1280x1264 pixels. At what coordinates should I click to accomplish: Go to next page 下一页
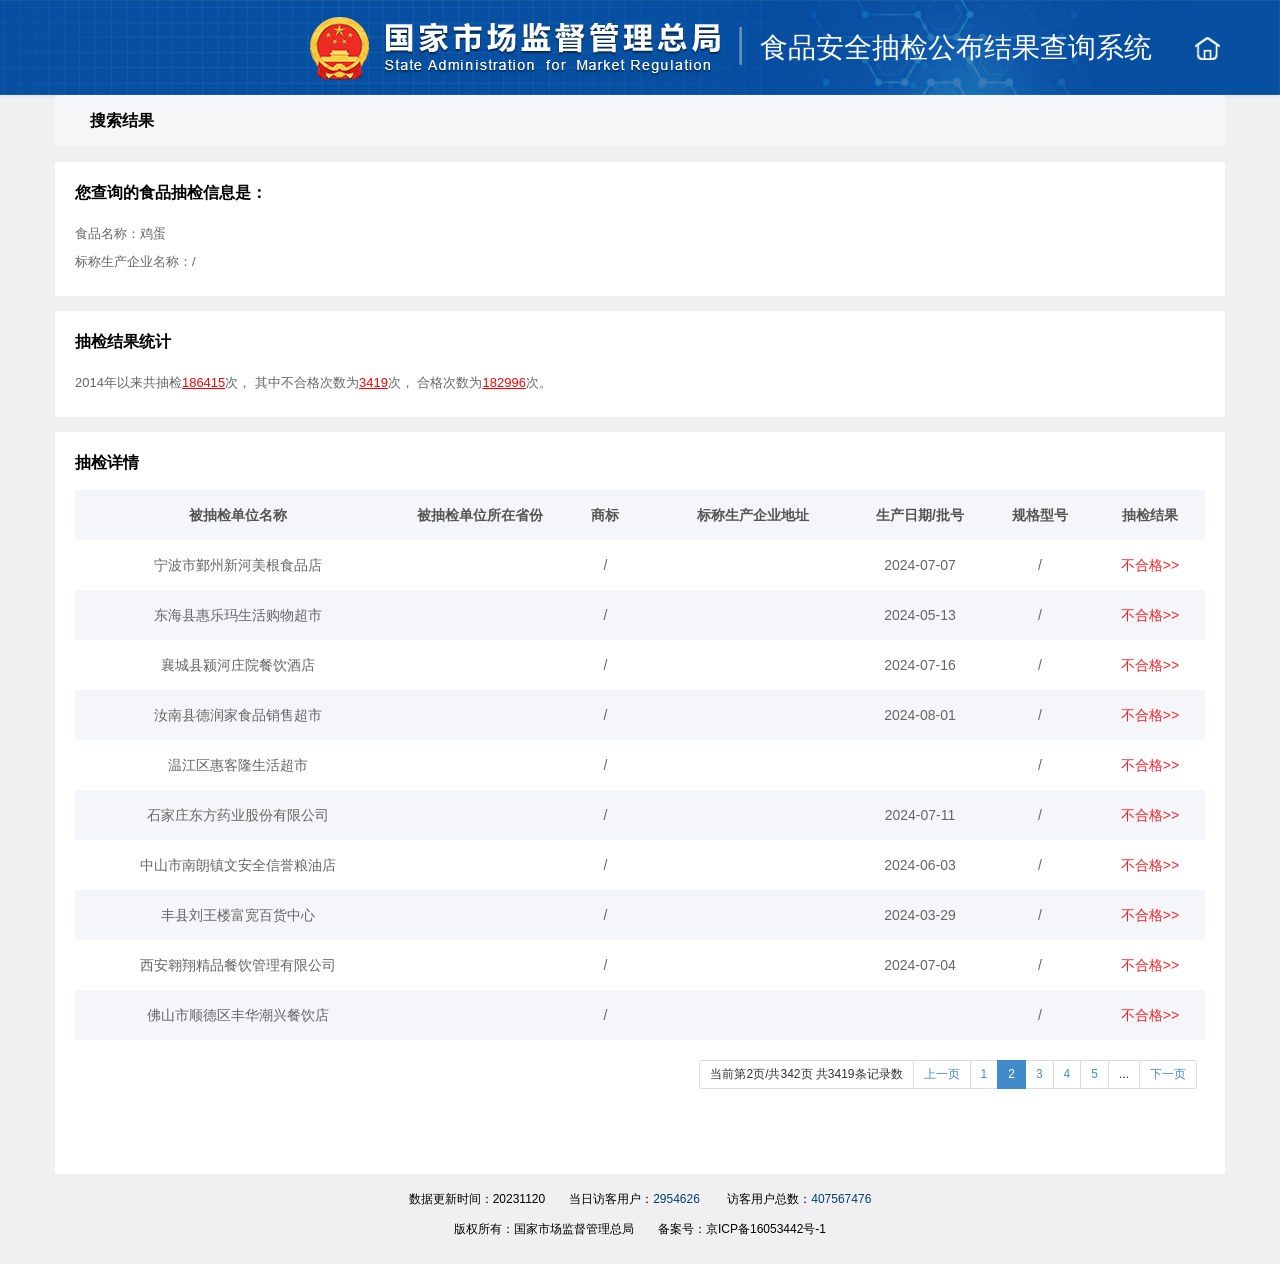1167,1074
